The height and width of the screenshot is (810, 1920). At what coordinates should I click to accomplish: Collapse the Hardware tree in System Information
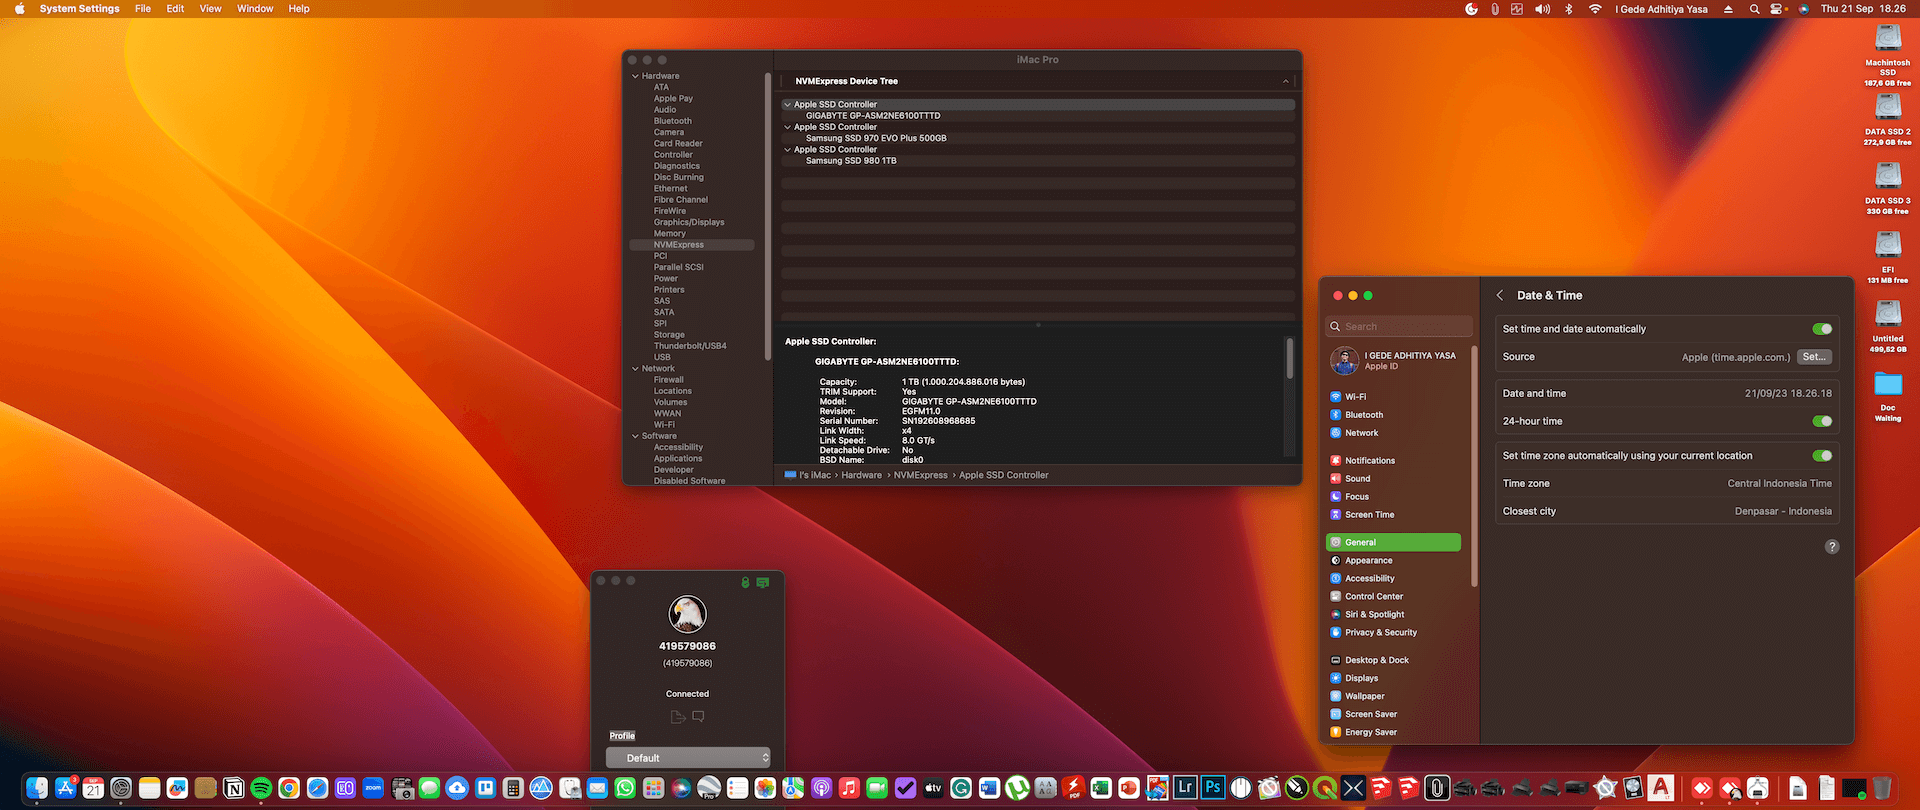pyautogui.click(x=635, y=76)
